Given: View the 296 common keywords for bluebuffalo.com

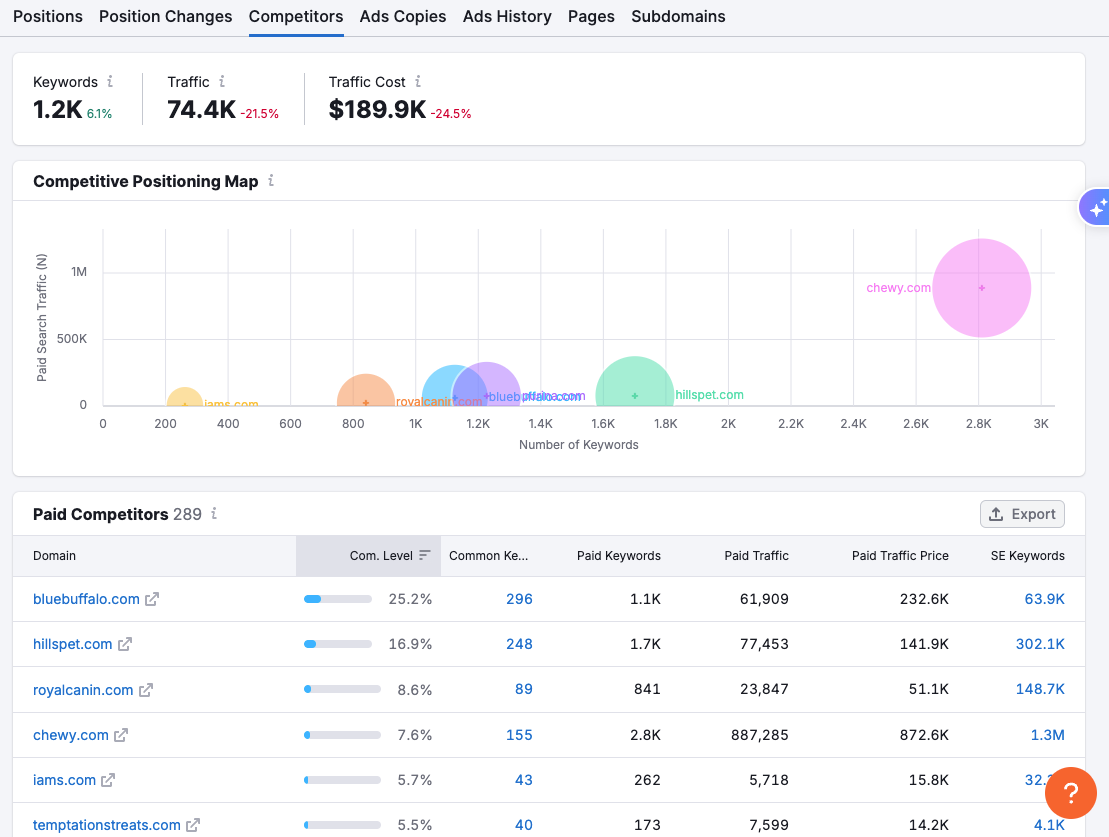Looking at the screenshot, I should (519, 598).
